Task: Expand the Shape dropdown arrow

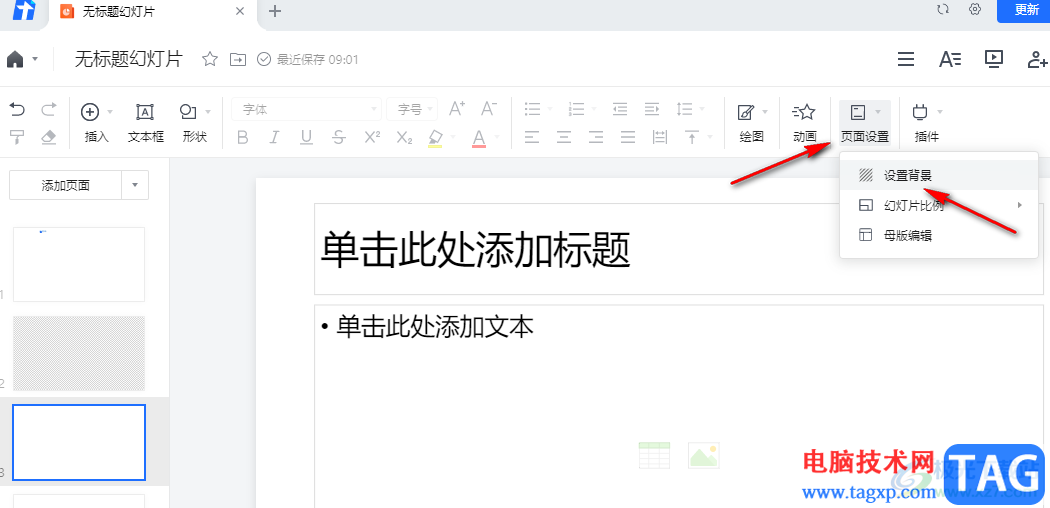Action: pos(208,111)
